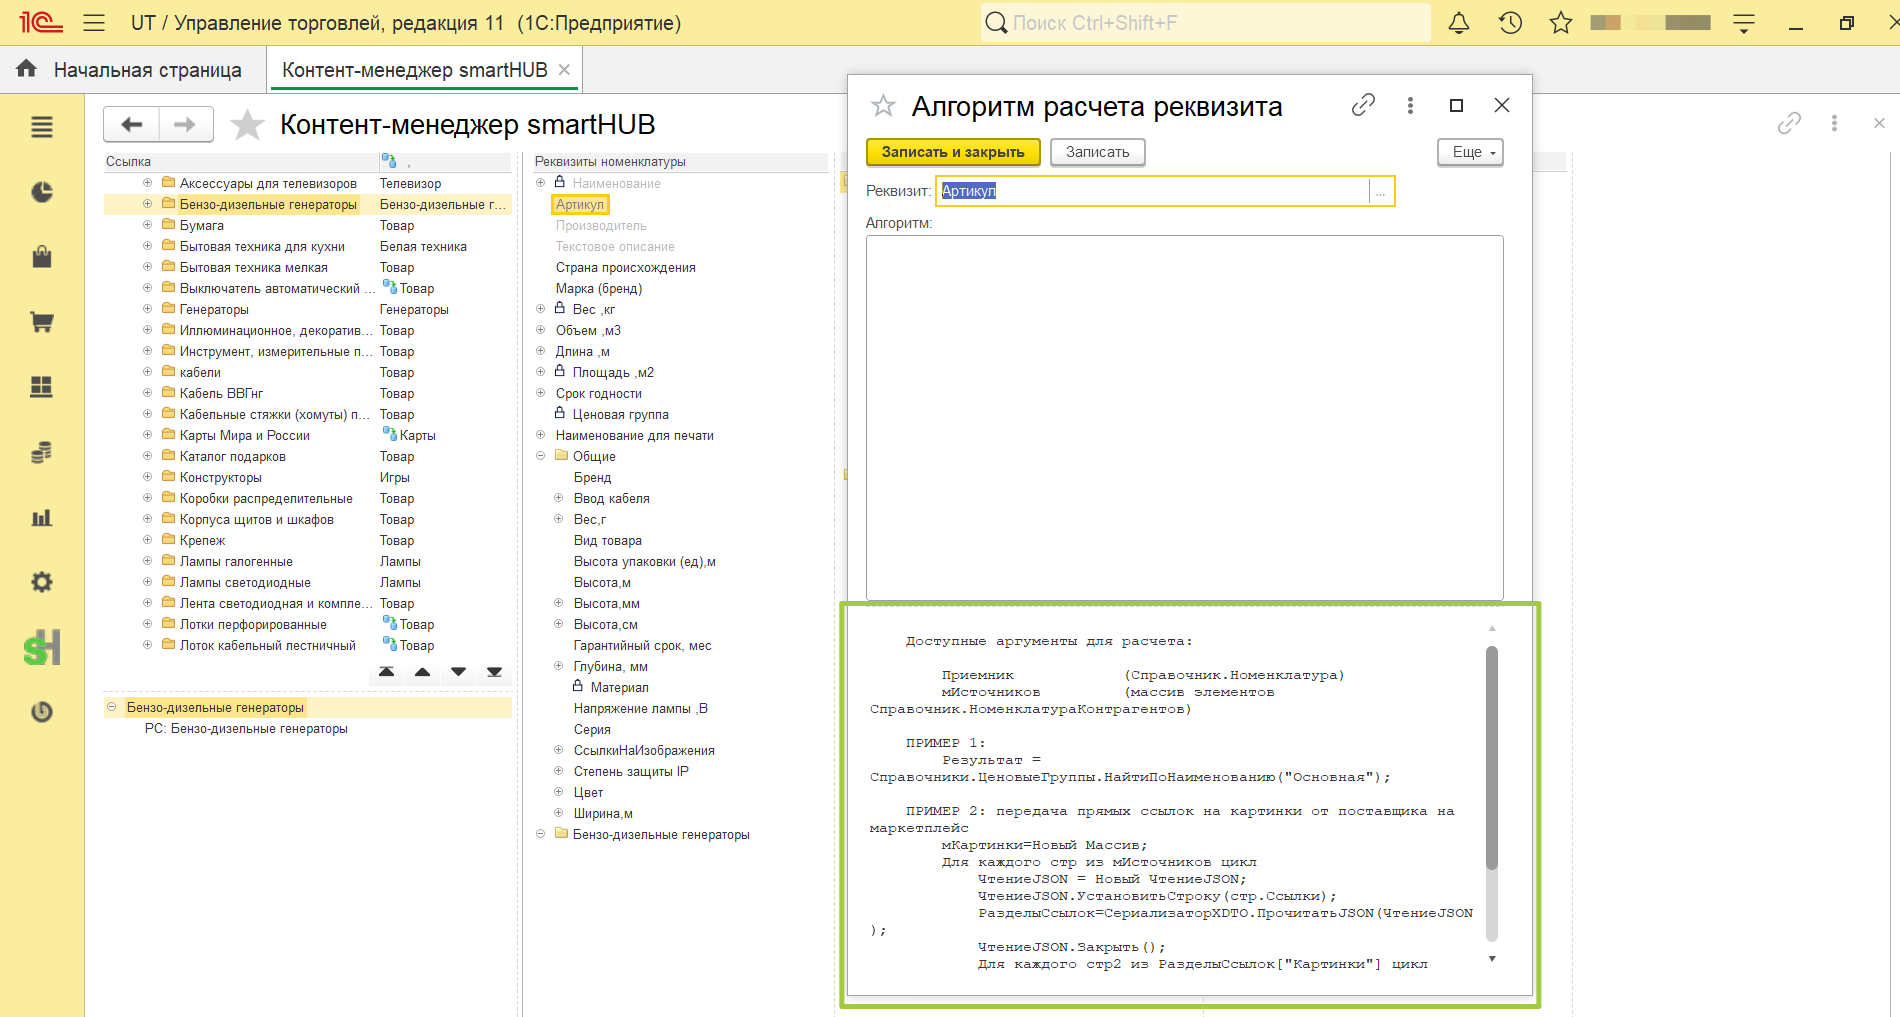Add Алгоритм расчета реквизита to favorites
The image size is (1900, 1017).
883,105
